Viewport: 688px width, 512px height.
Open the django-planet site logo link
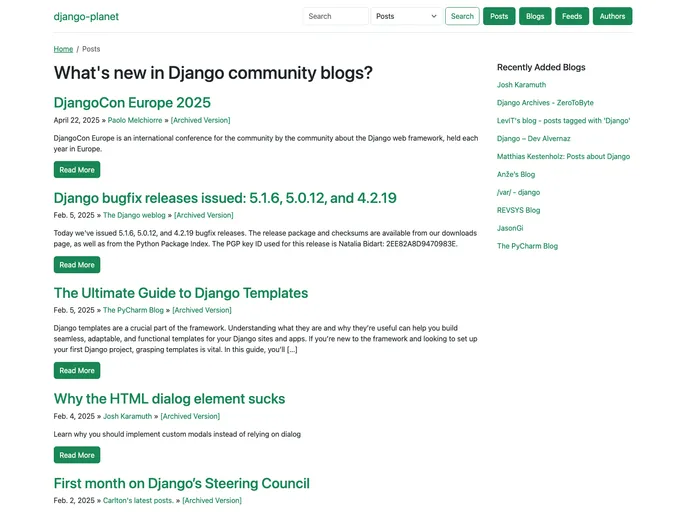pyautogui.click(x=86, y=17)
